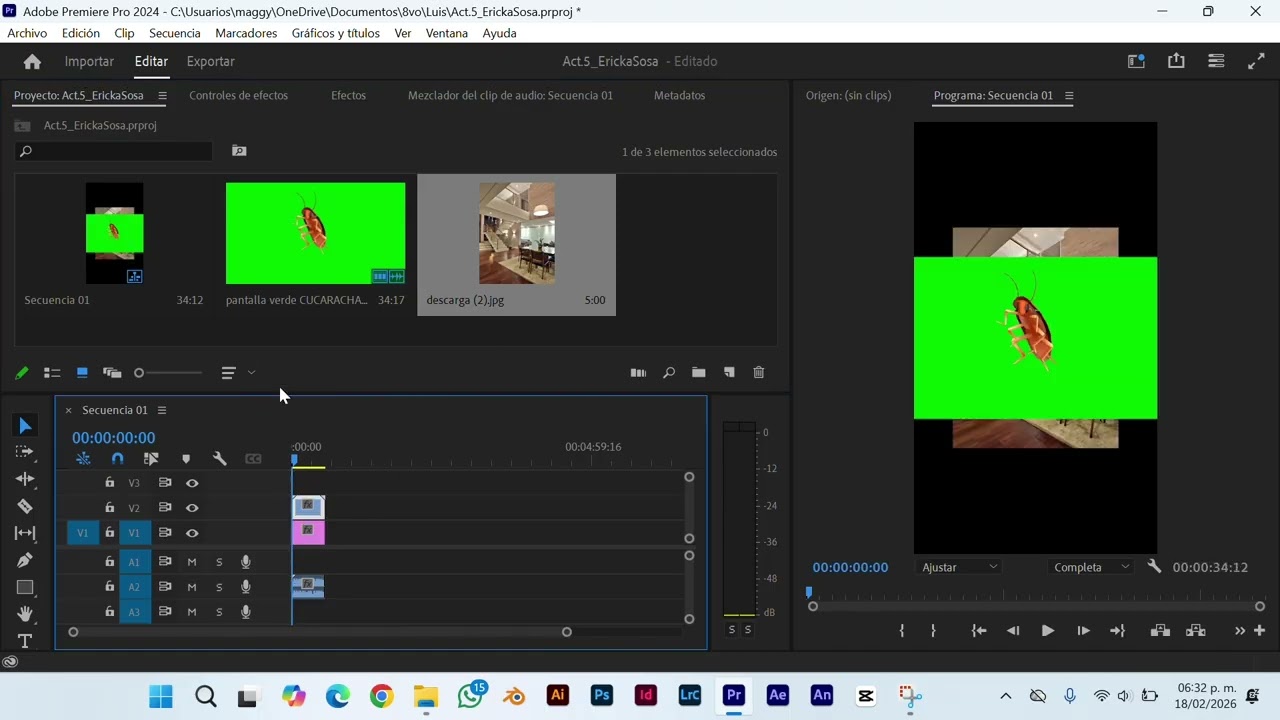This screenshot has width=1280, height=720.
Task: Select the Slip tool
Action: click(x=25, y=533)
